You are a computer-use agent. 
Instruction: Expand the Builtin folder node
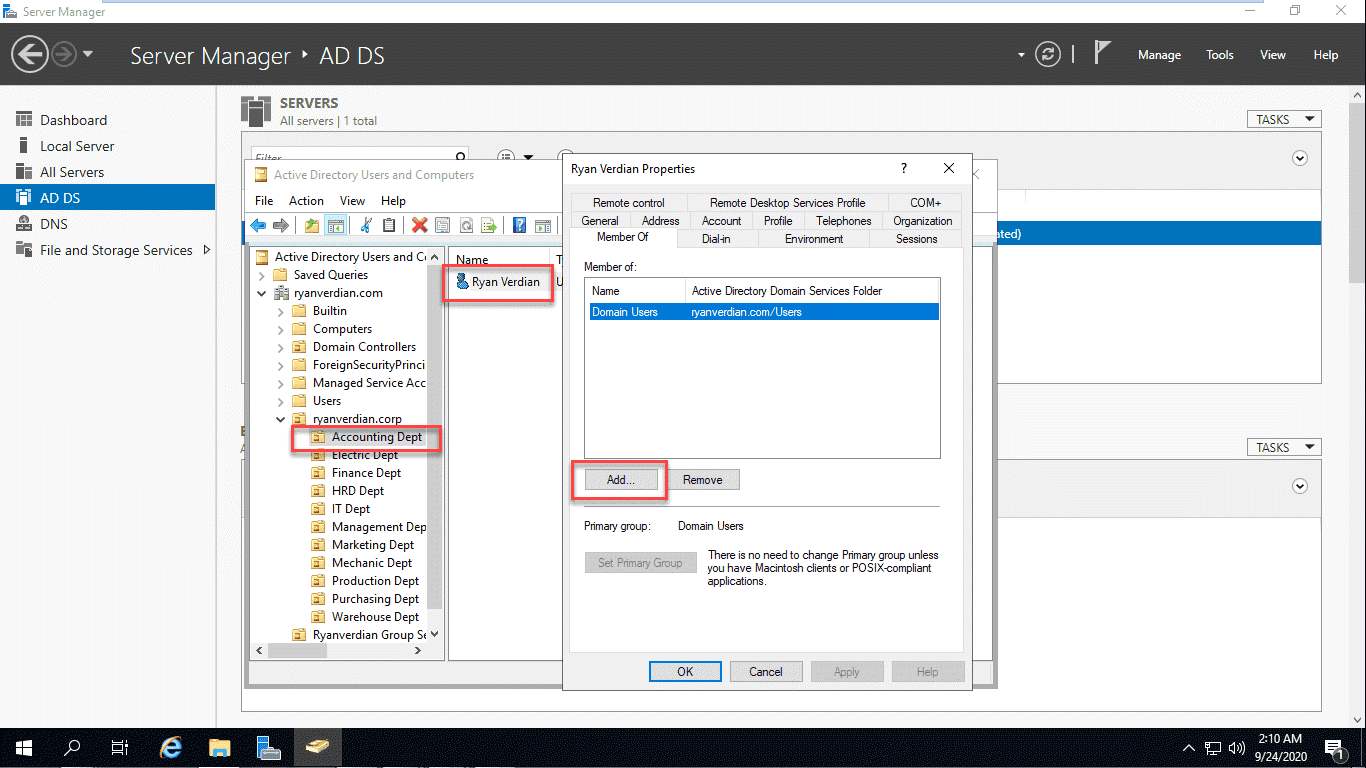click(281, 311)
